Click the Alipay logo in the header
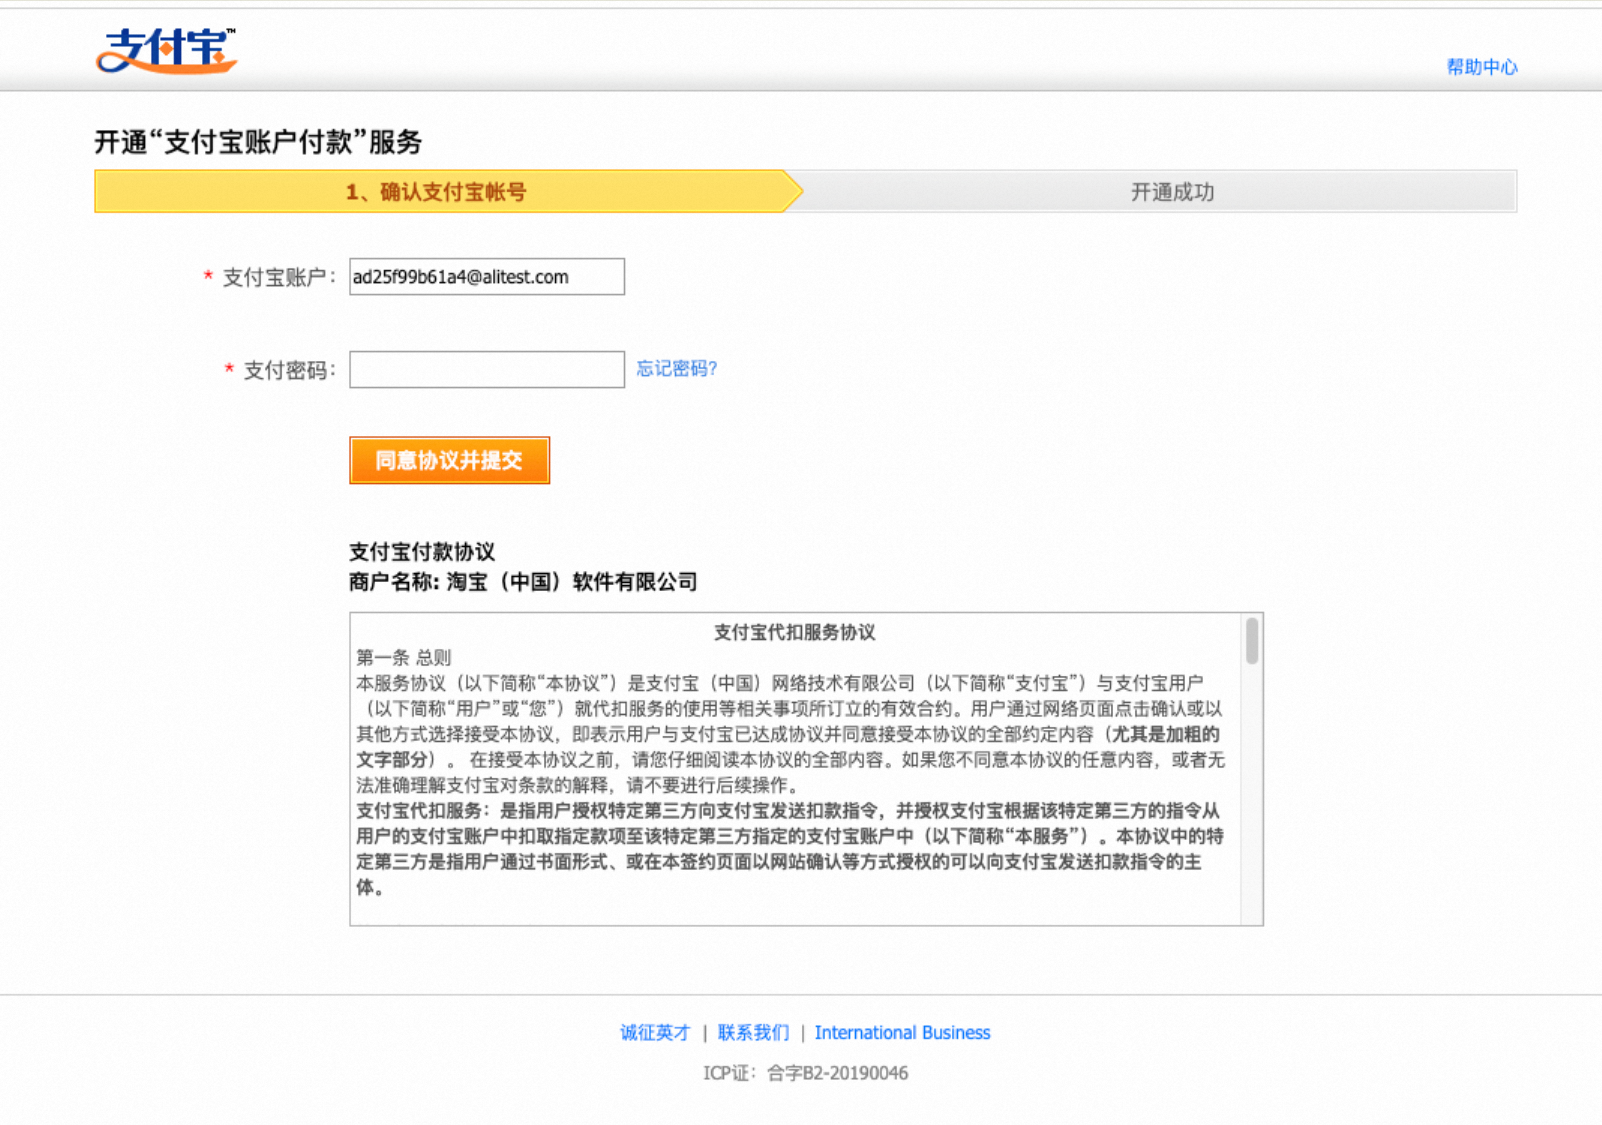The width and height of the screenshot is (1602, 1125). coord(166,50)
